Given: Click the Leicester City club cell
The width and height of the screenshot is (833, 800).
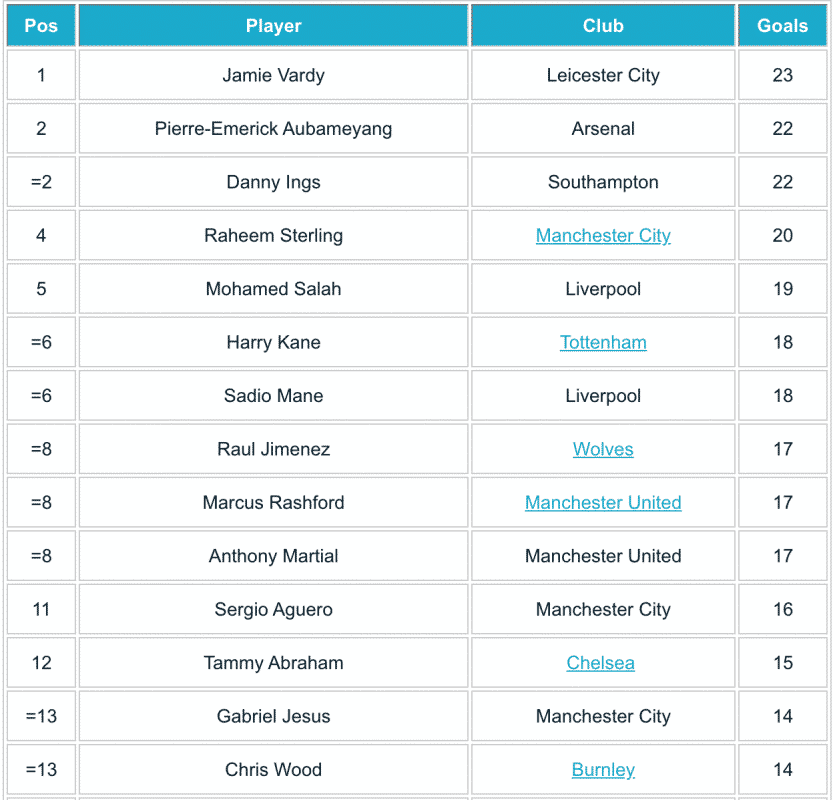Looking at the screenshot, I should tap(603, 76).
